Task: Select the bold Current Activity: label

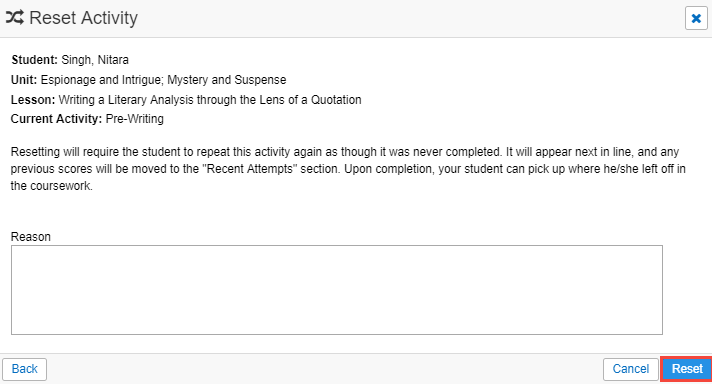Action: [x=56, y=119]
